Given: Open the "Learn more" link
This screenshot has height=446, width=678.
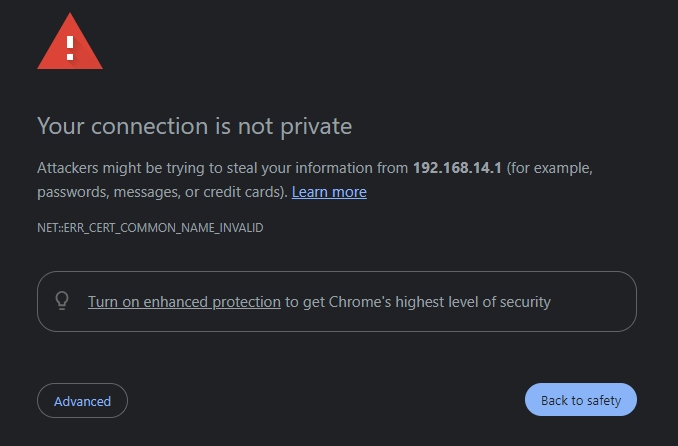Looking at the screenshot, I should pos(329,191).
